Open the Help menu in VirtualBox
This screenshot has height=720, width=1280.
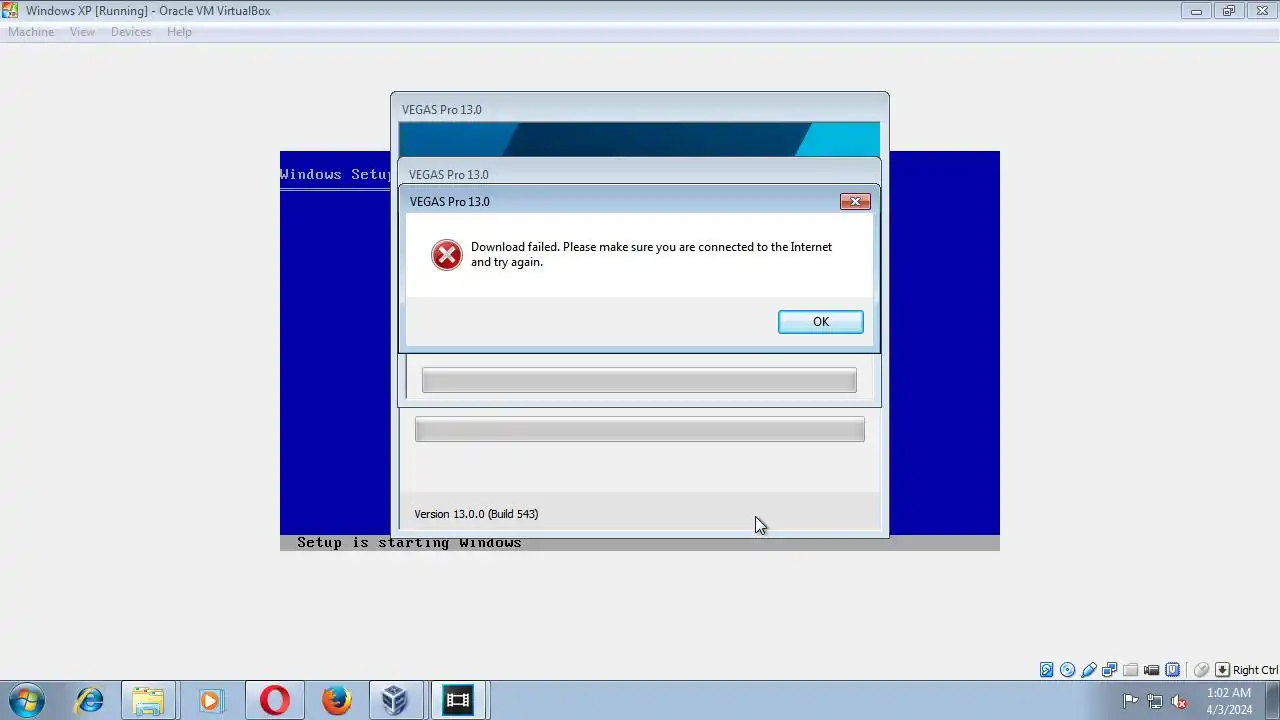click(179, 32)
